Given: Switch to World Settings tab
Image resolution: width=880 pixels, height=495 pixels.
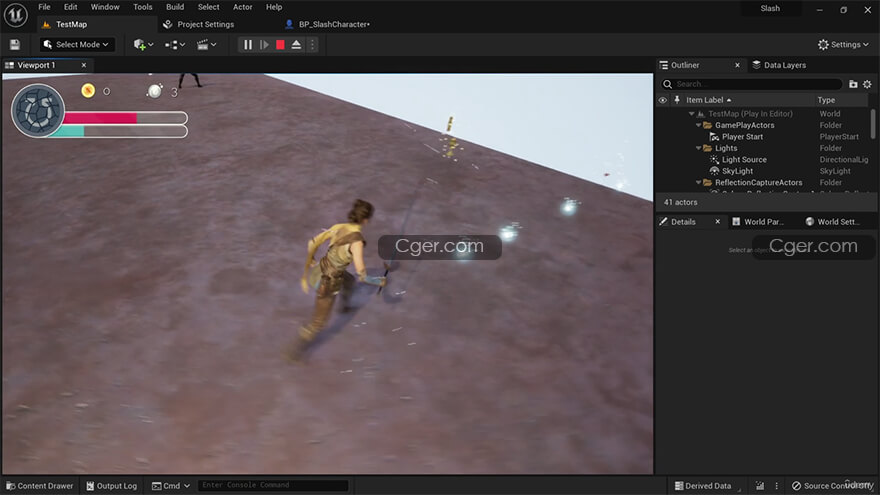Looking at the screenshot, I should pyautogui.click(x=833, y=222).
